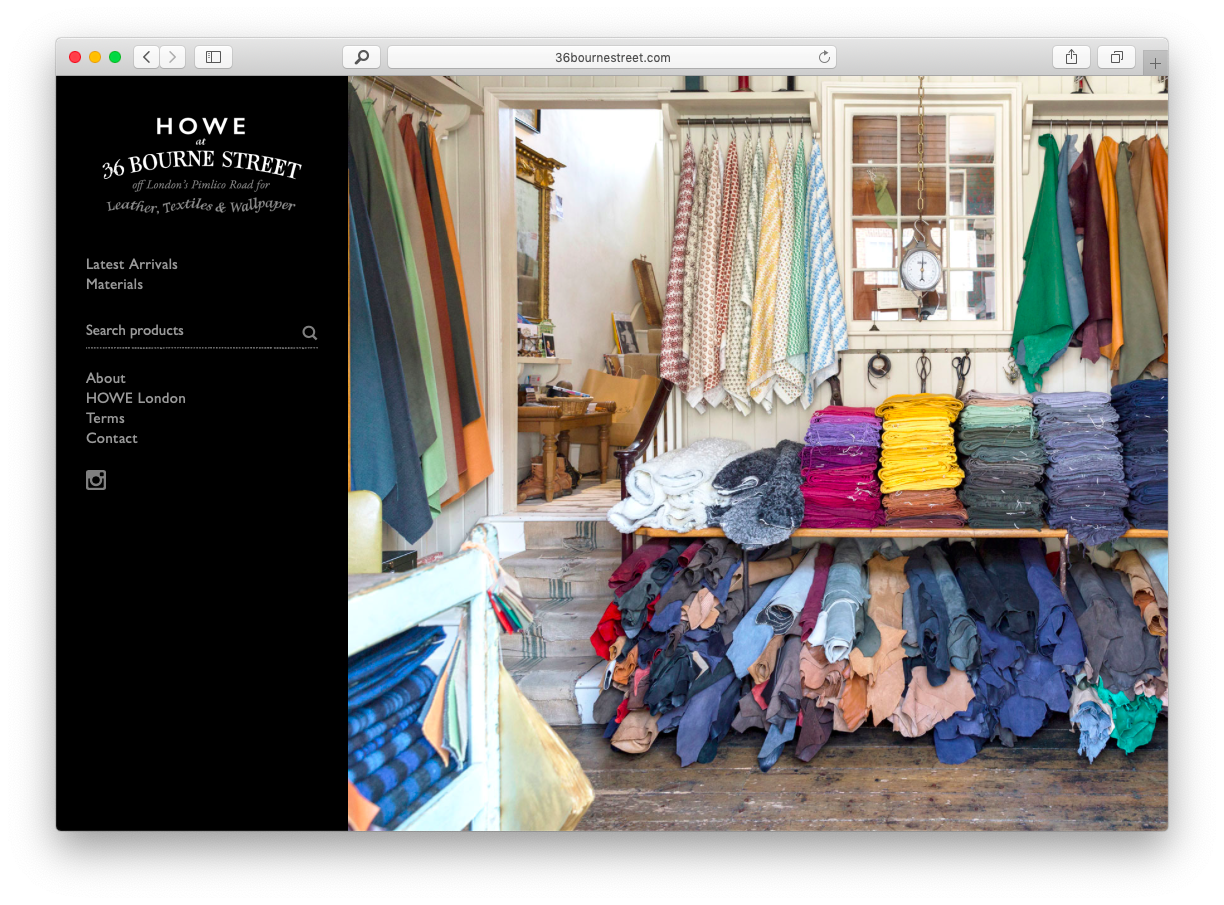Viewport: 1224px width, 905px height.
Task: Go back using Safari's back arrow
Action: click(x=146, y=57)
